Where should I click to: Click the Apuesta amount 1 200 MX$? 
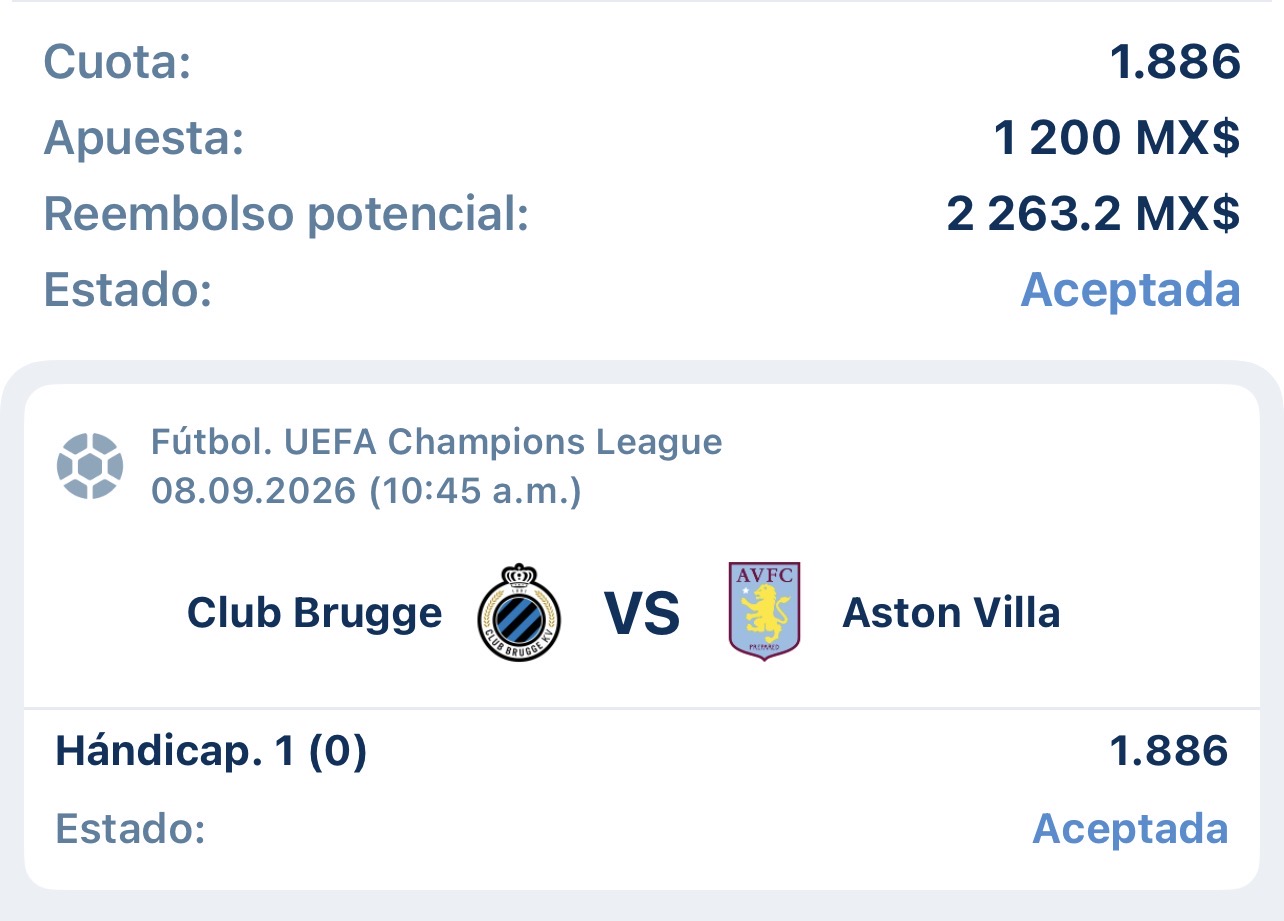pos(1117,139)
